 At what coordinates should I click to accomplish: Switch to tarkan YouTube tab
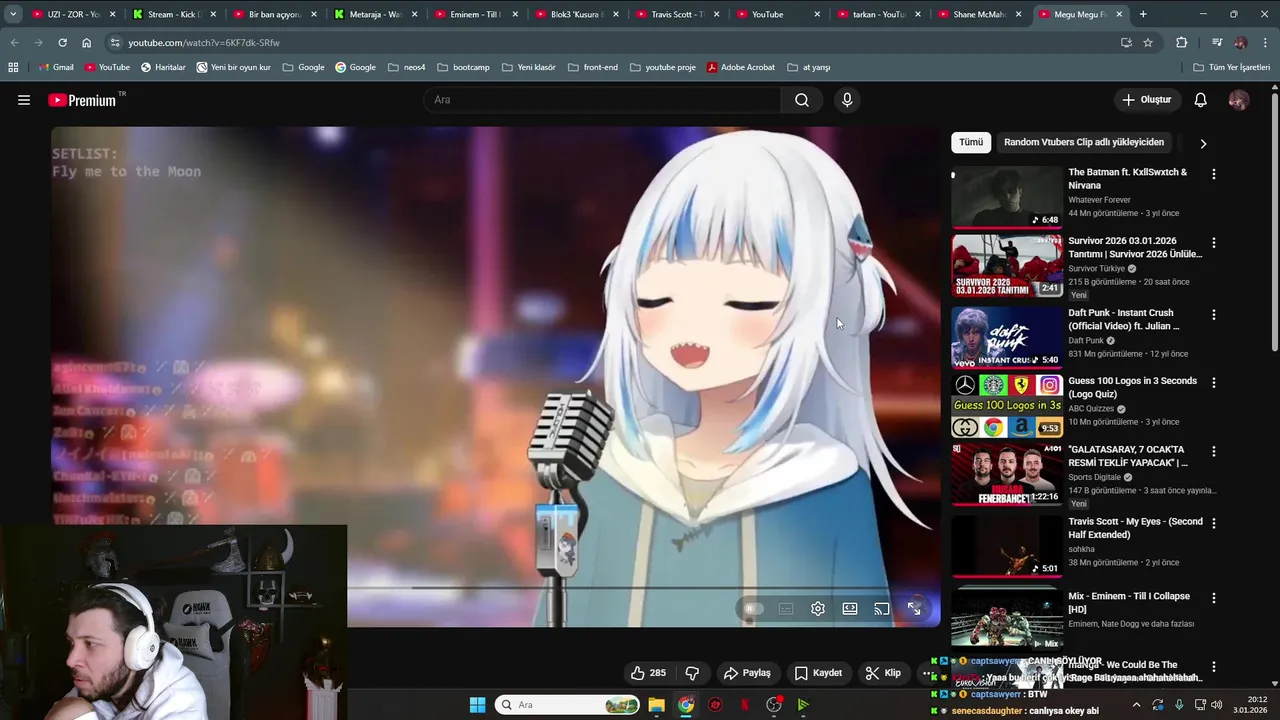[880, 14]
